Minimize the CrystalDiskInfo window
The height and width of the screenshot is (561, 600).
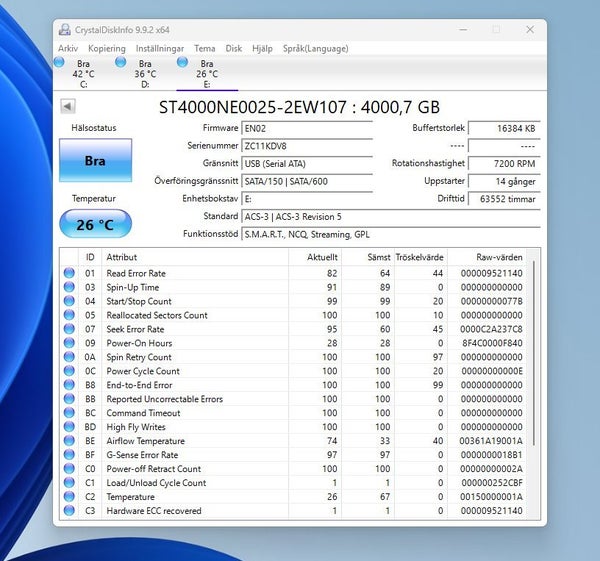pos(463,29)
